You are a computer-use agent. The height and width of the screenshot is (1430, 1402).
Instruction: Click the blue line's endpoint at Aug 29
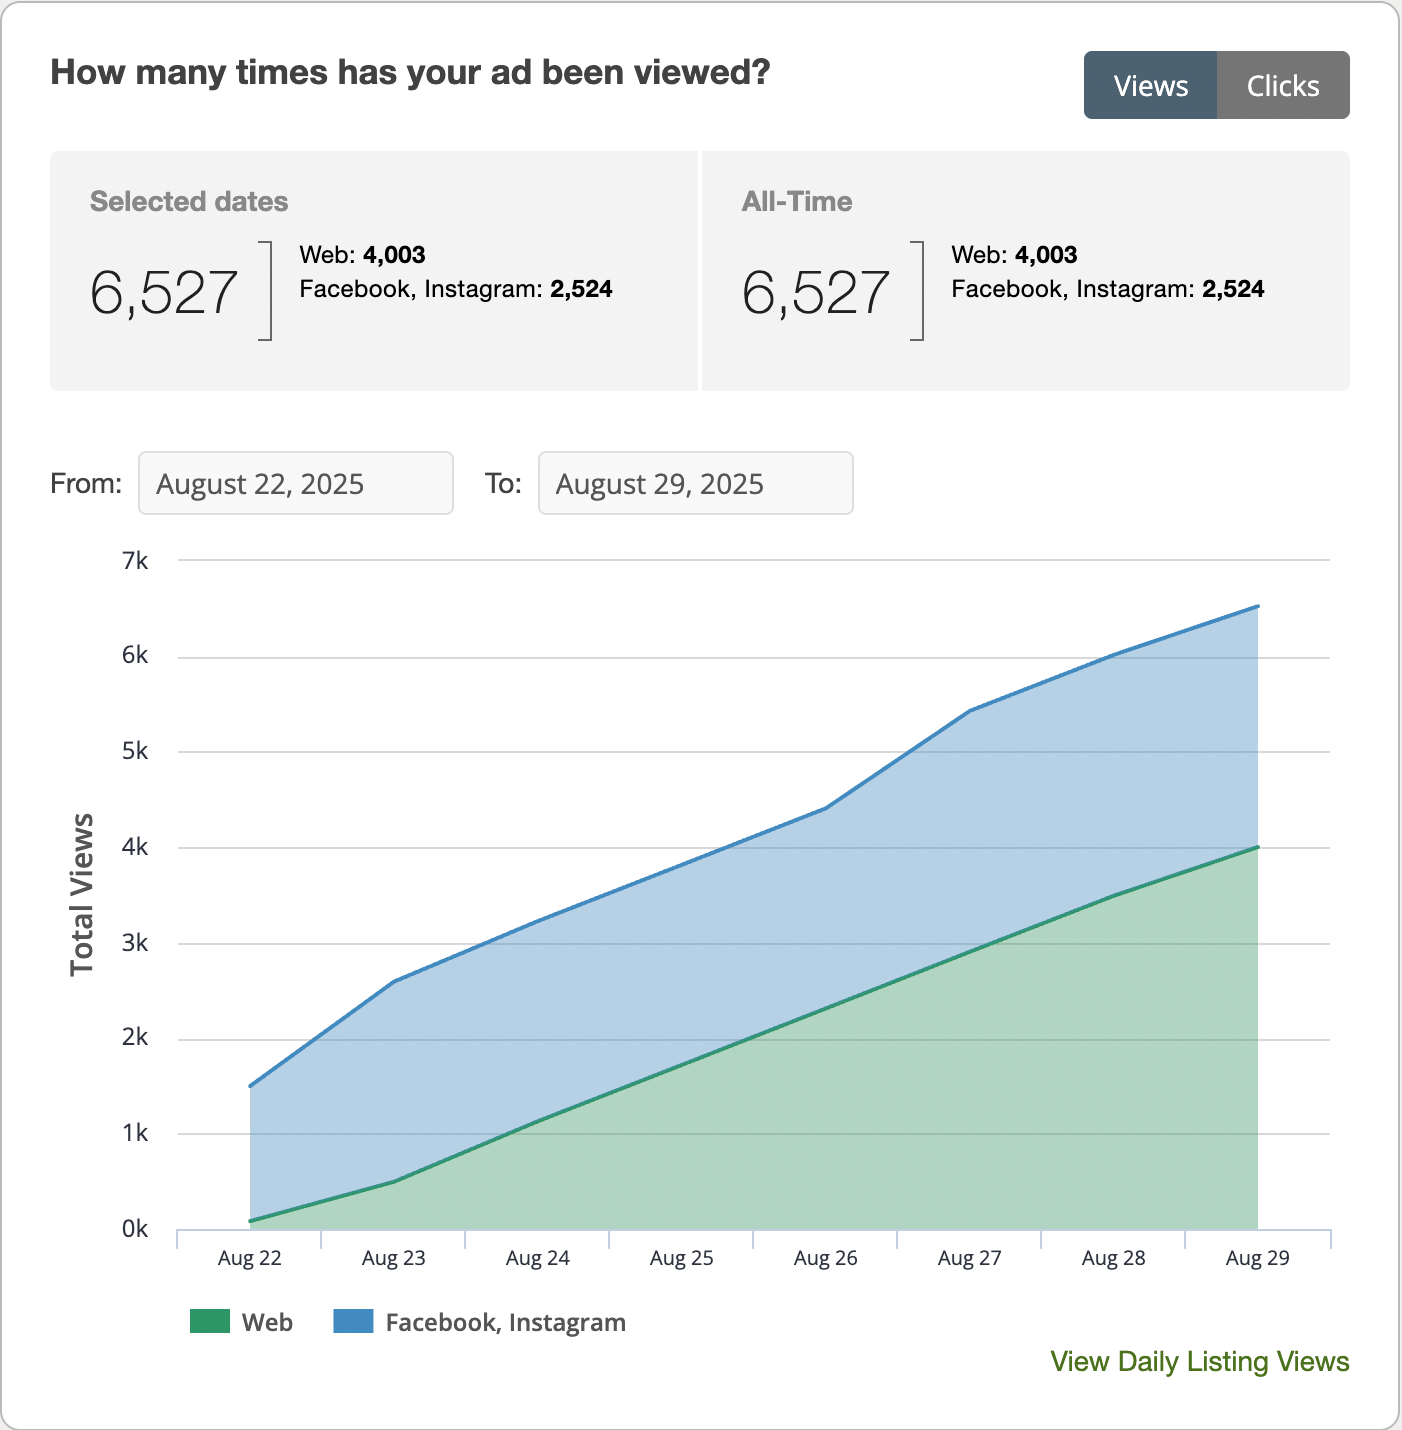pos(1257,606)
